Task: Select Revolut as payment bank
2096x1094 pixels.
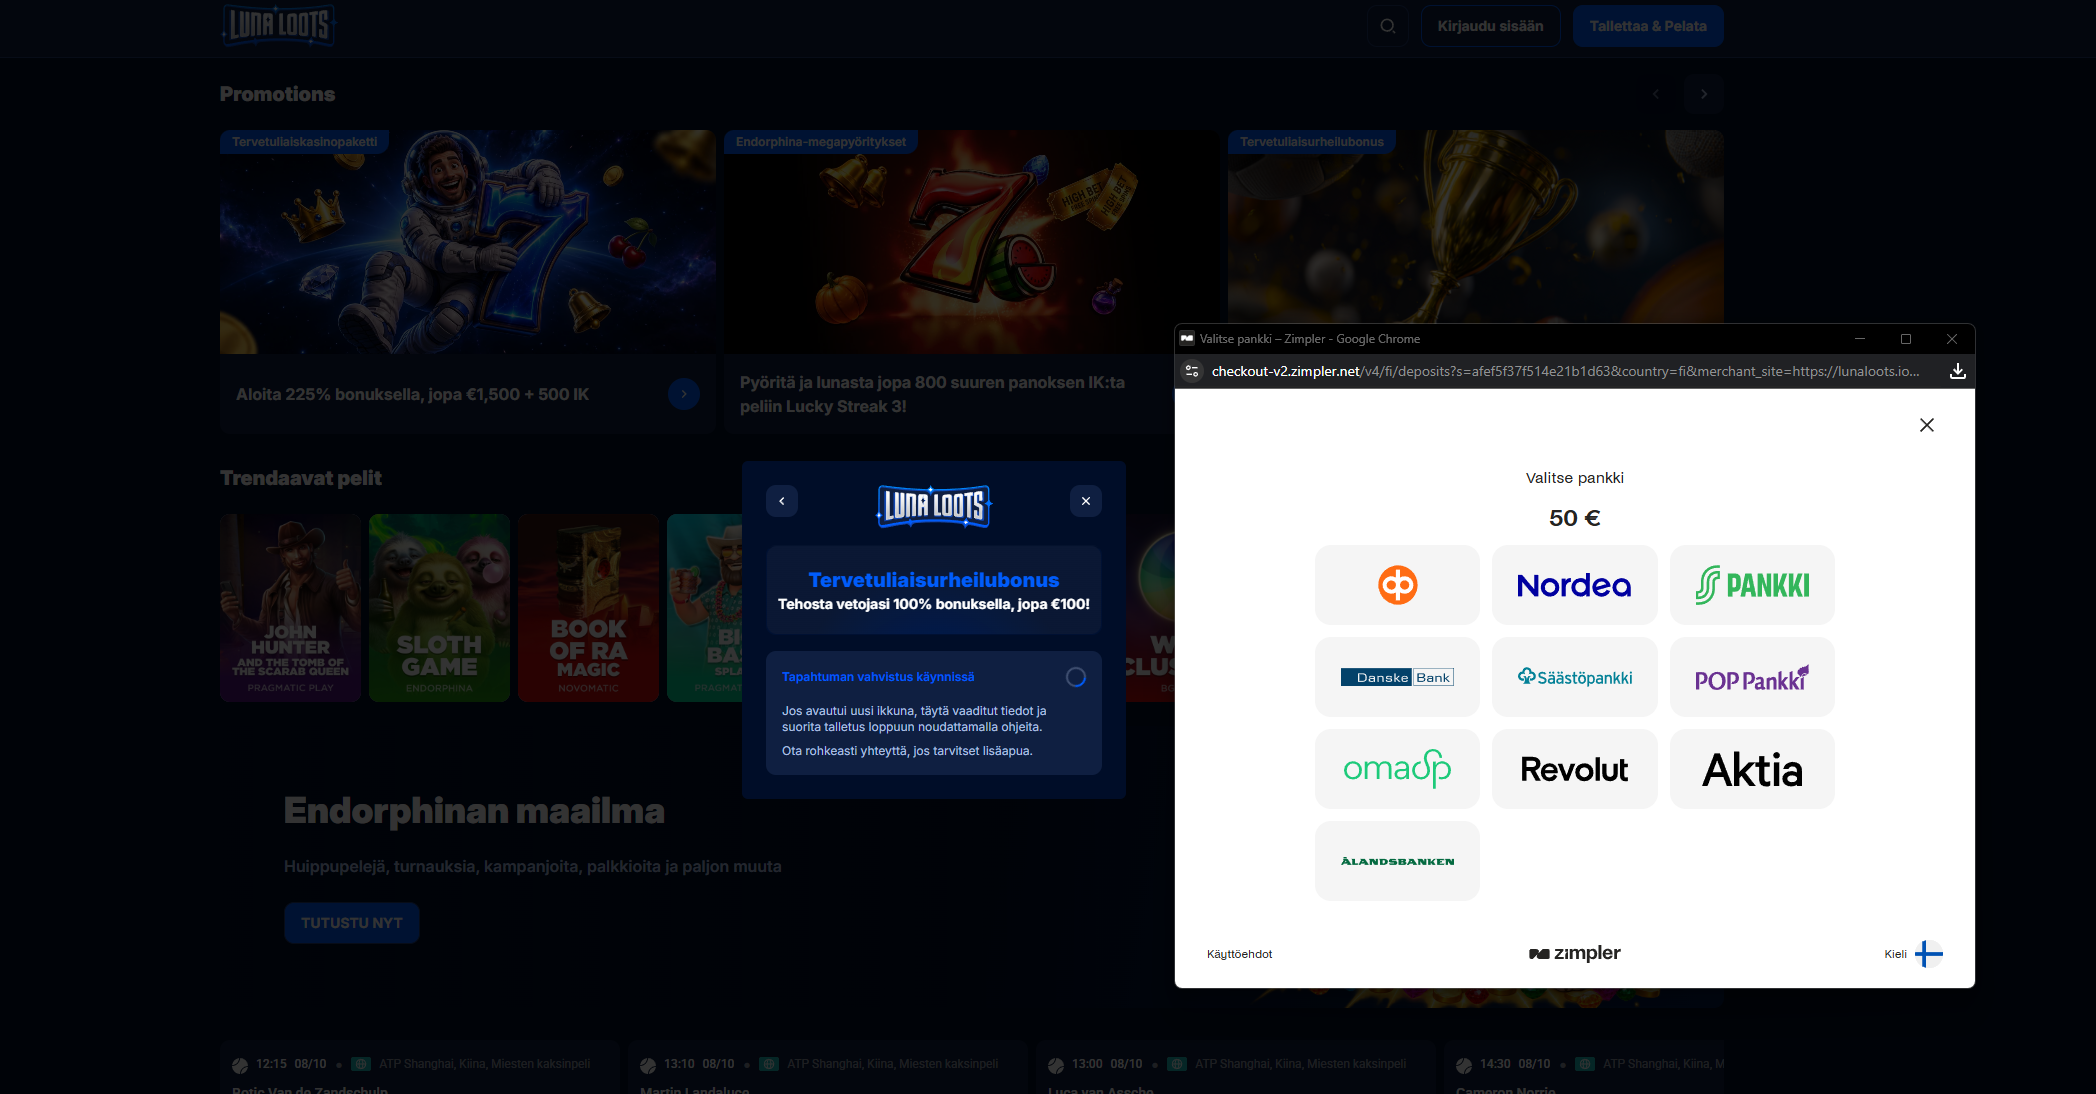Action: pos(1574,769)
